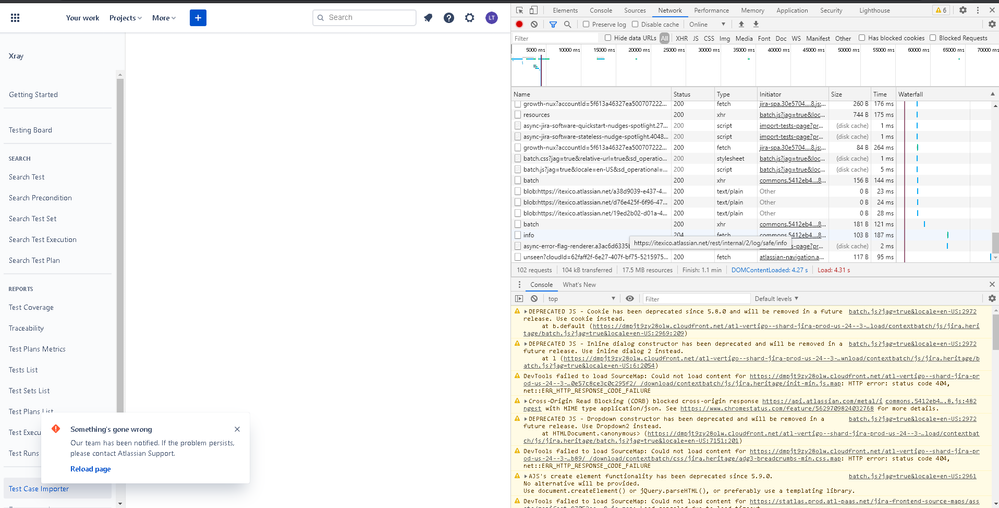
Task: Enable Preserve log checkbox
Action: (x=586, y=24)
